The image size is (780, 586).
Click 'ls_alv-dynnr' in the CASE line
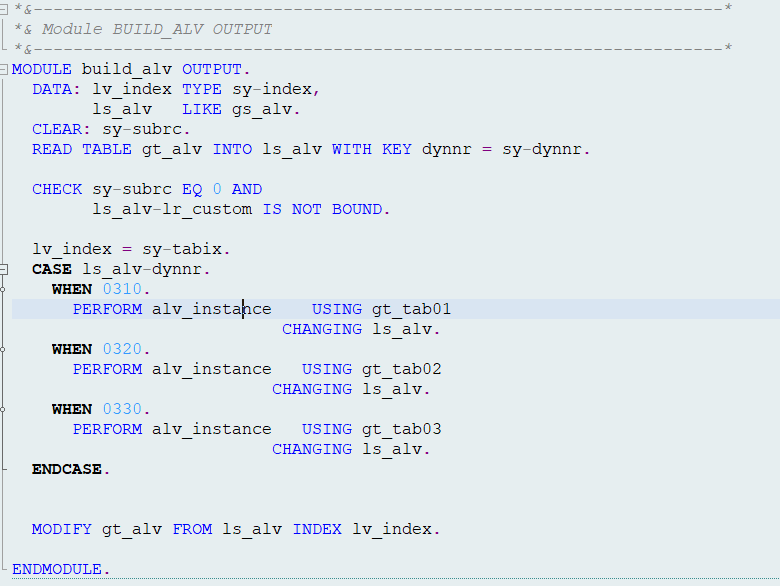(x=142, y=269)
